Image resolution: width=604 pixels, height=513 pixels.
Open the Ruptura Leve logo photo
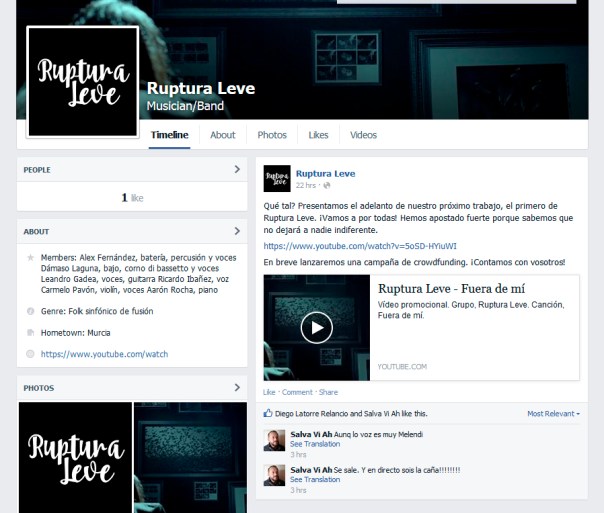[x=75, y=458]
